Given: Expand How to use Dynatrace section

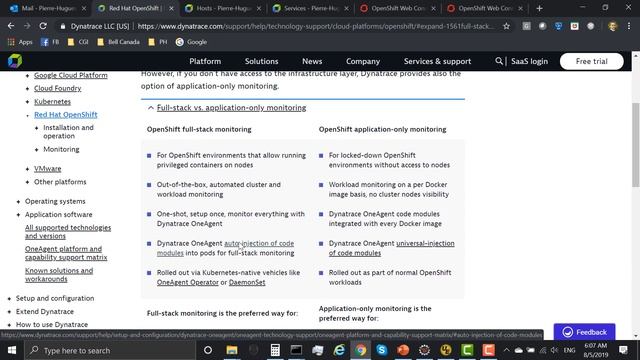Looking at the screenshot, I should pos(9,325).
